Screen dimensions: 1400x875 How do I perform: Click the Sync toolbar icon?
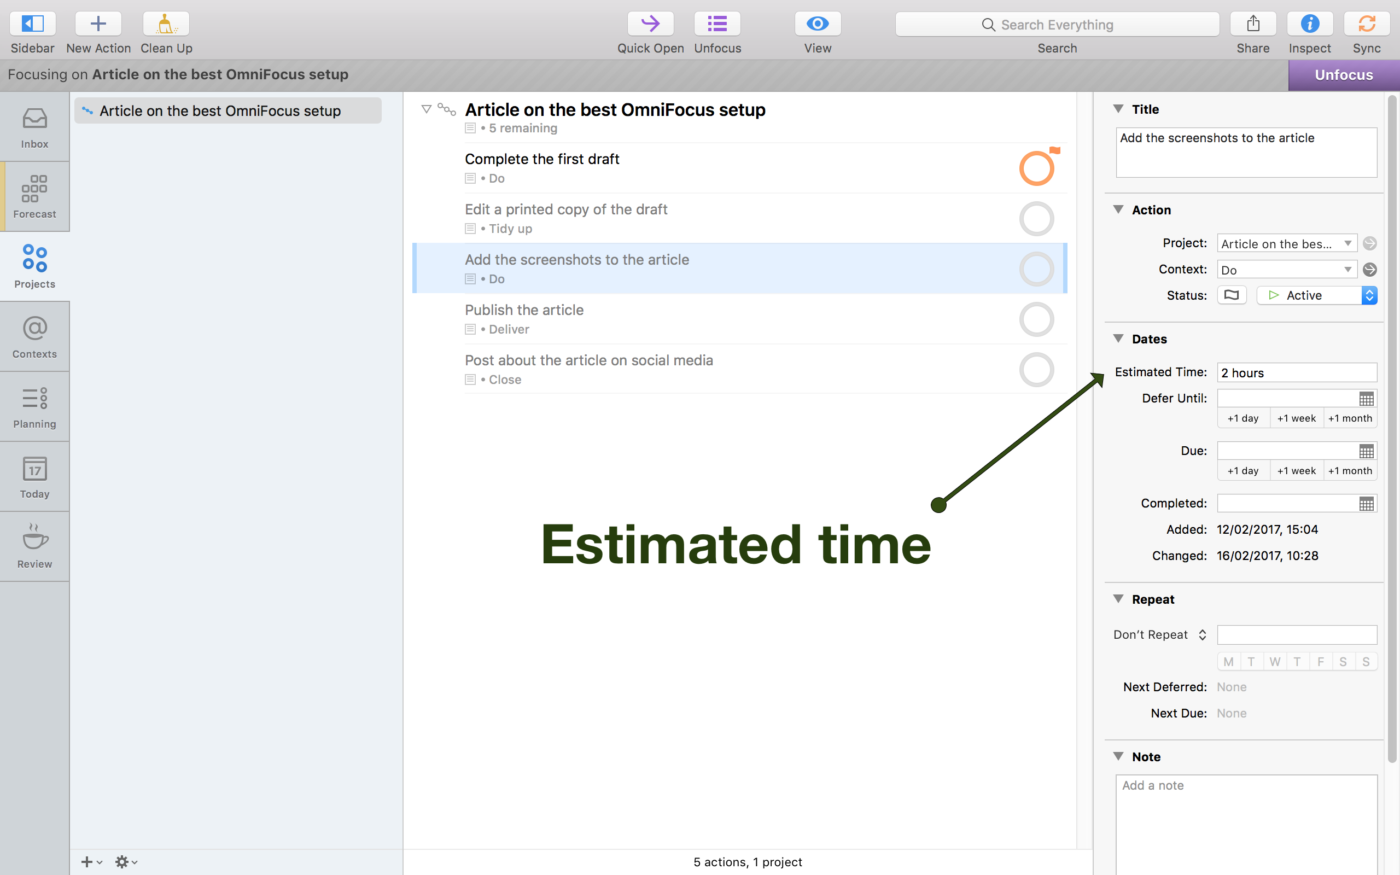tap(1367, 24)
